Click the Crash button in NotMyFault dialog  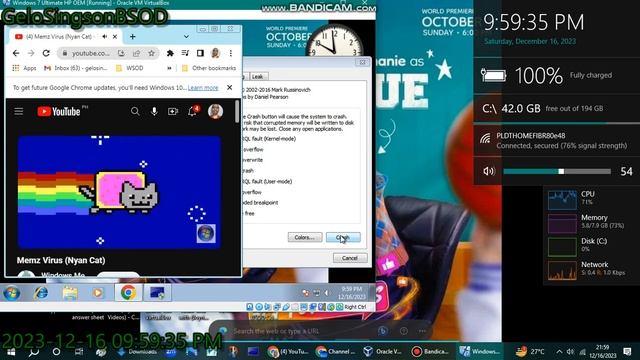click(x=343, y=237)
